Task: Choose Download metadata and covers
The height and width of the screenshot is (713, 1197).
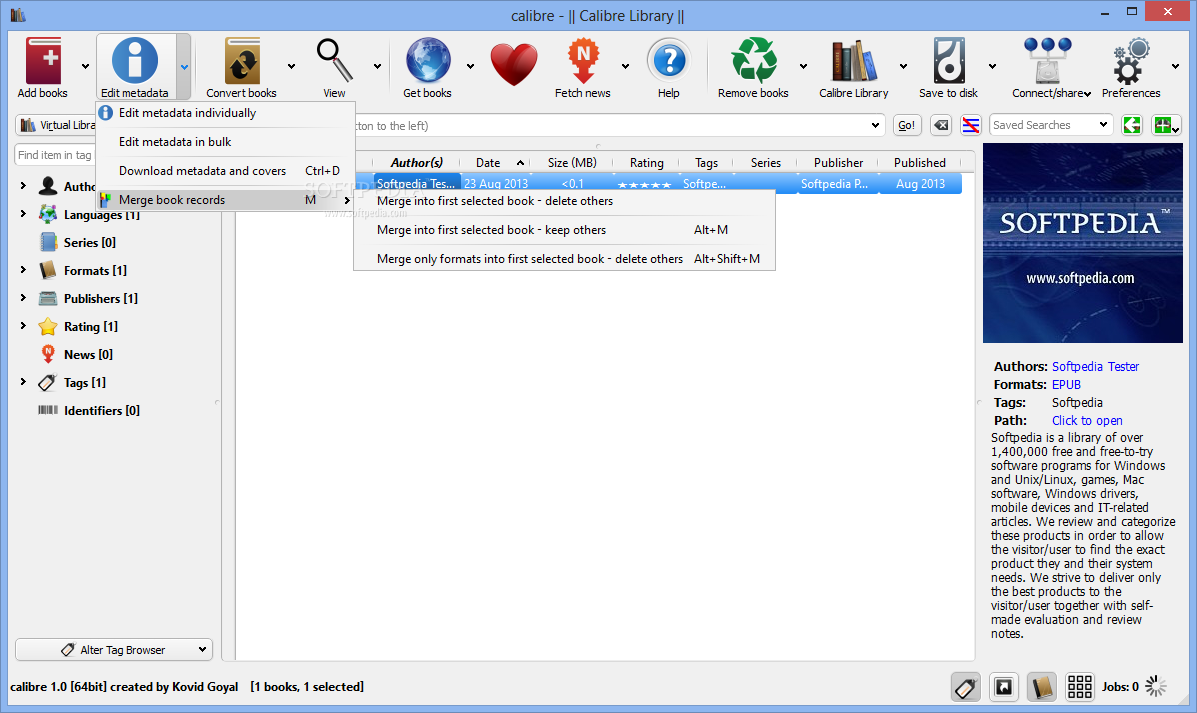Action: coord(225,171)
